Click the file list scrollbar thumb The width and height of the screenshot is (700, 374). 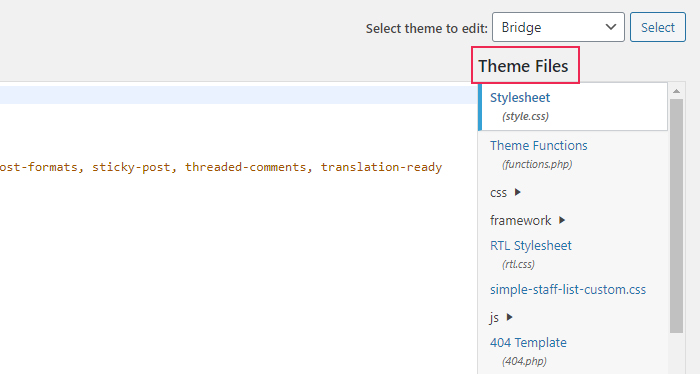[x=676, y=216]
